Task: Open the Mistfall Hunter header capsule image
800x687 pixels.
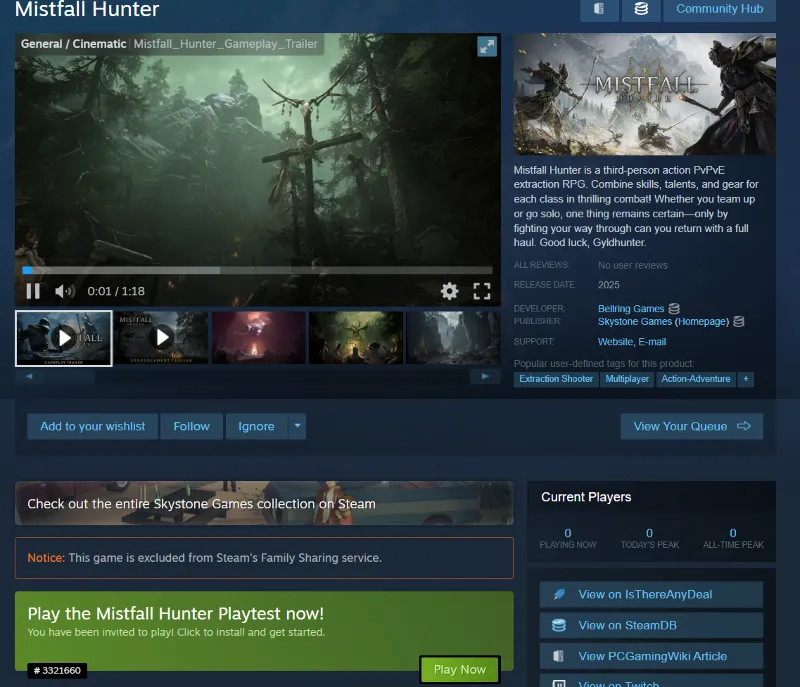Action: pyautogui.click(x=645, y=94)
